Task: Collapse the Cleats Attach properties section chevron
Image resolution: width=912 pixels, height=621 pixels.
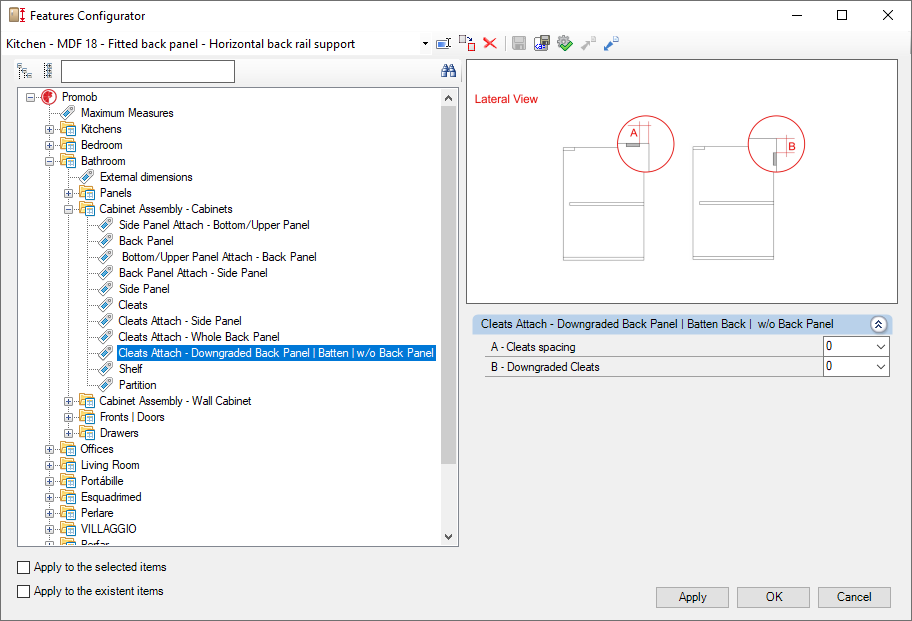Action: (878, 324)
